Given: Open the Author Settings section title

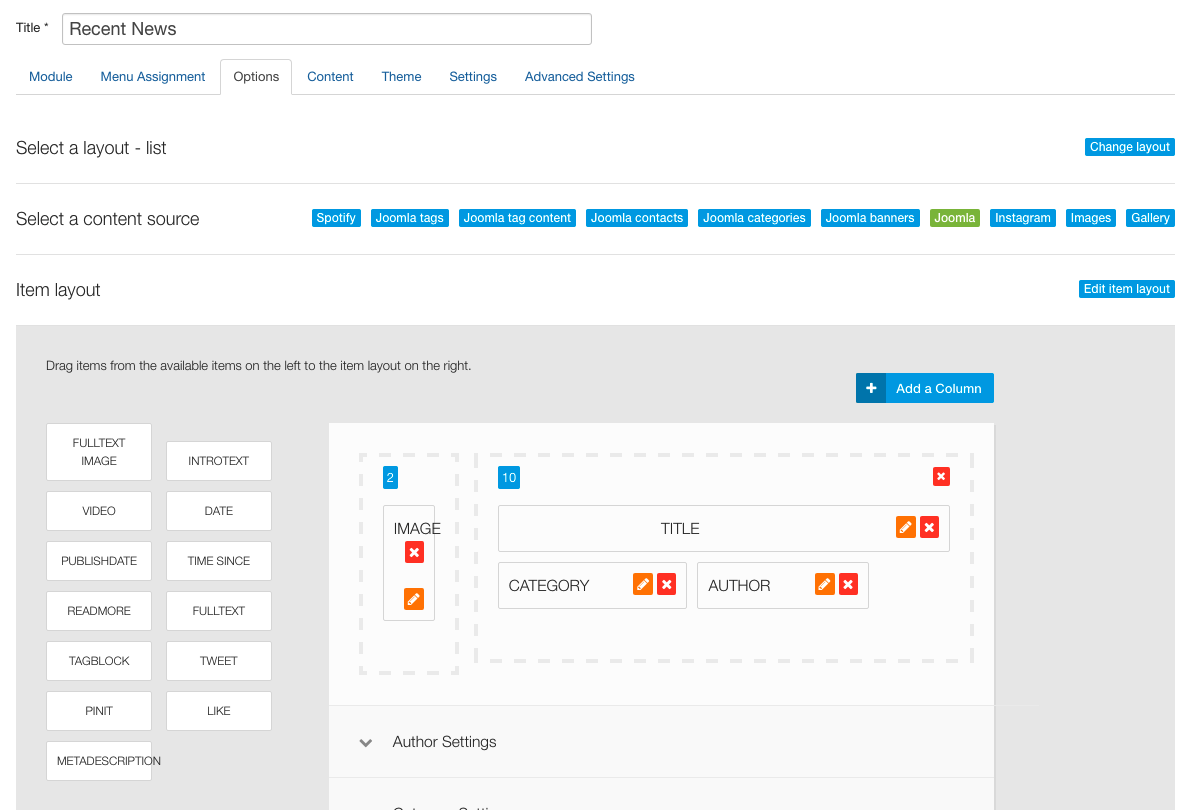Looking at the screenshot, I should click(x=444, y=742).
